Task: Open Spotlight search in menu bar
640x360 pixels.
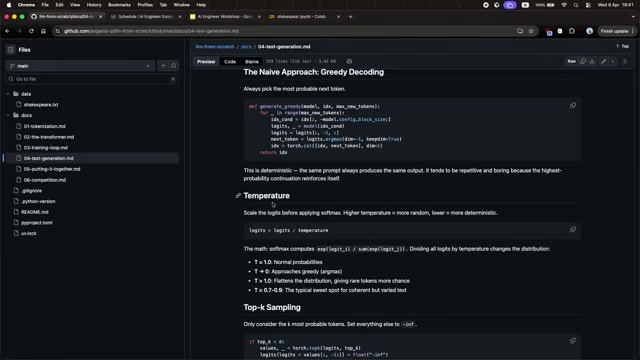Action: [576, 5]
